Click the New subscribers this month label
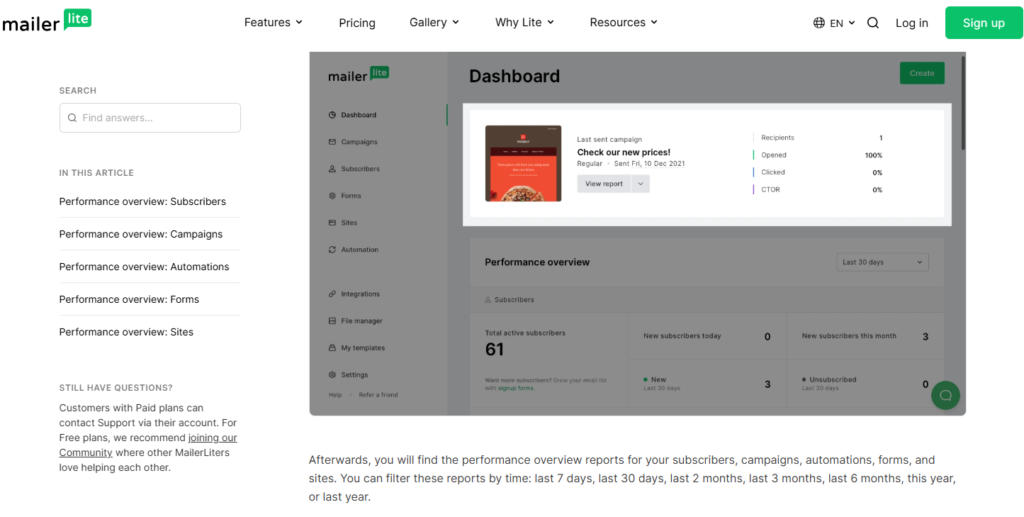 849,336
